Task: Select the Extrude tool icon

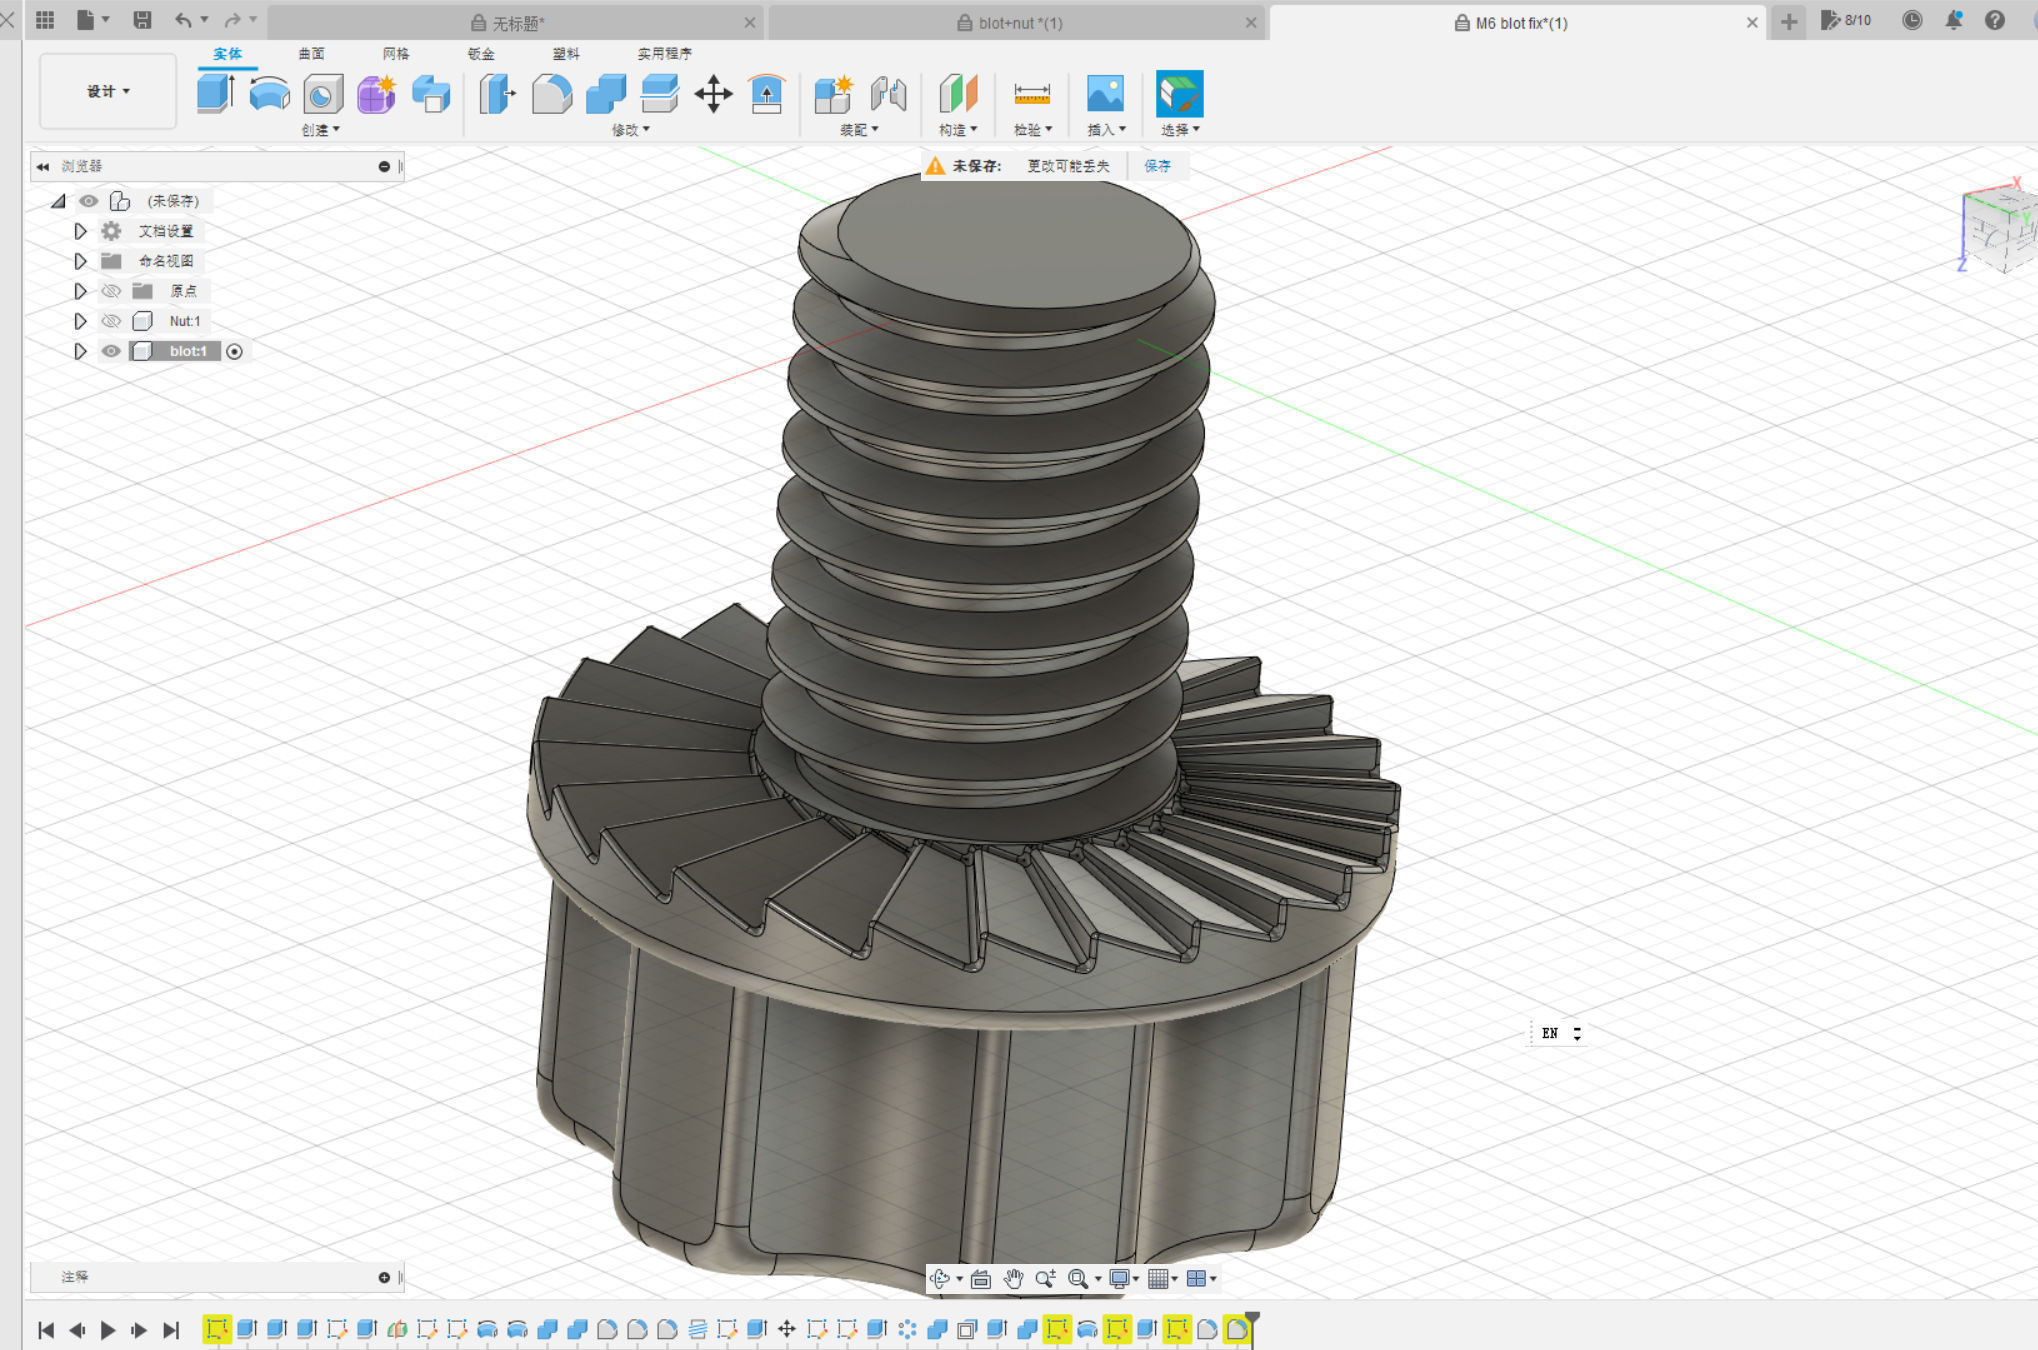Action: tap(214, 94)
